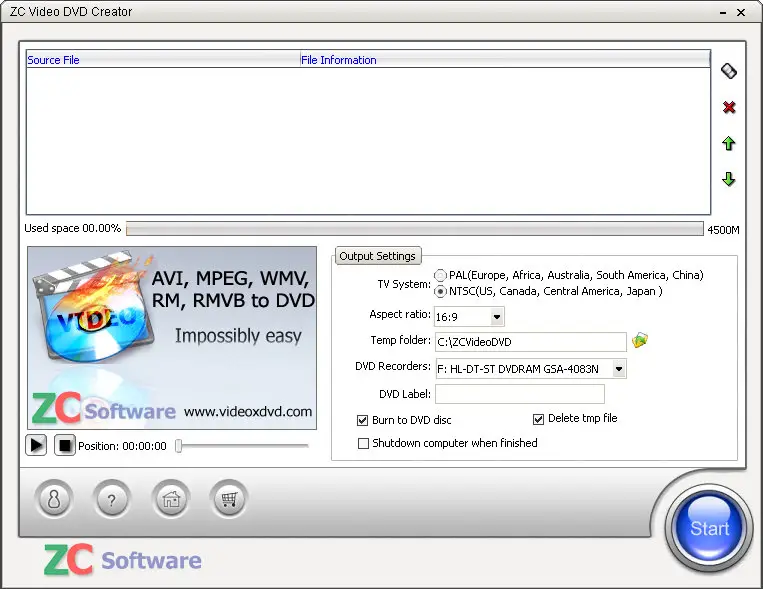Screen dimensions: 763x589
Task: Click the blue Start button
Action: [x=708, y=528]
